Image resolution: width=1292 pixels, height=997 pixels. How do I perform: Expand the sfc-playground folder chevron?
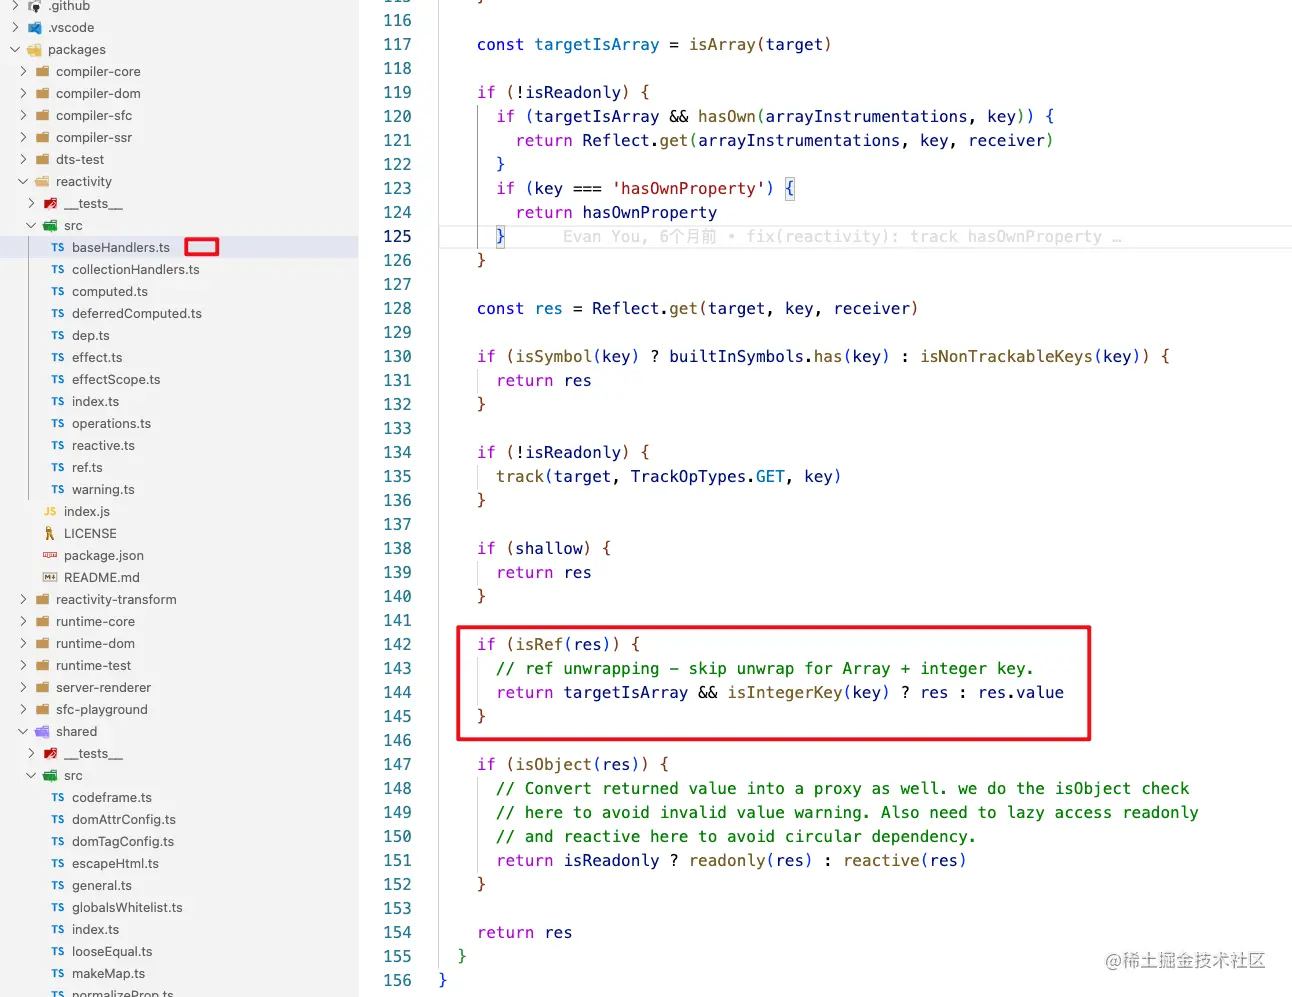(x=24, y=710)
